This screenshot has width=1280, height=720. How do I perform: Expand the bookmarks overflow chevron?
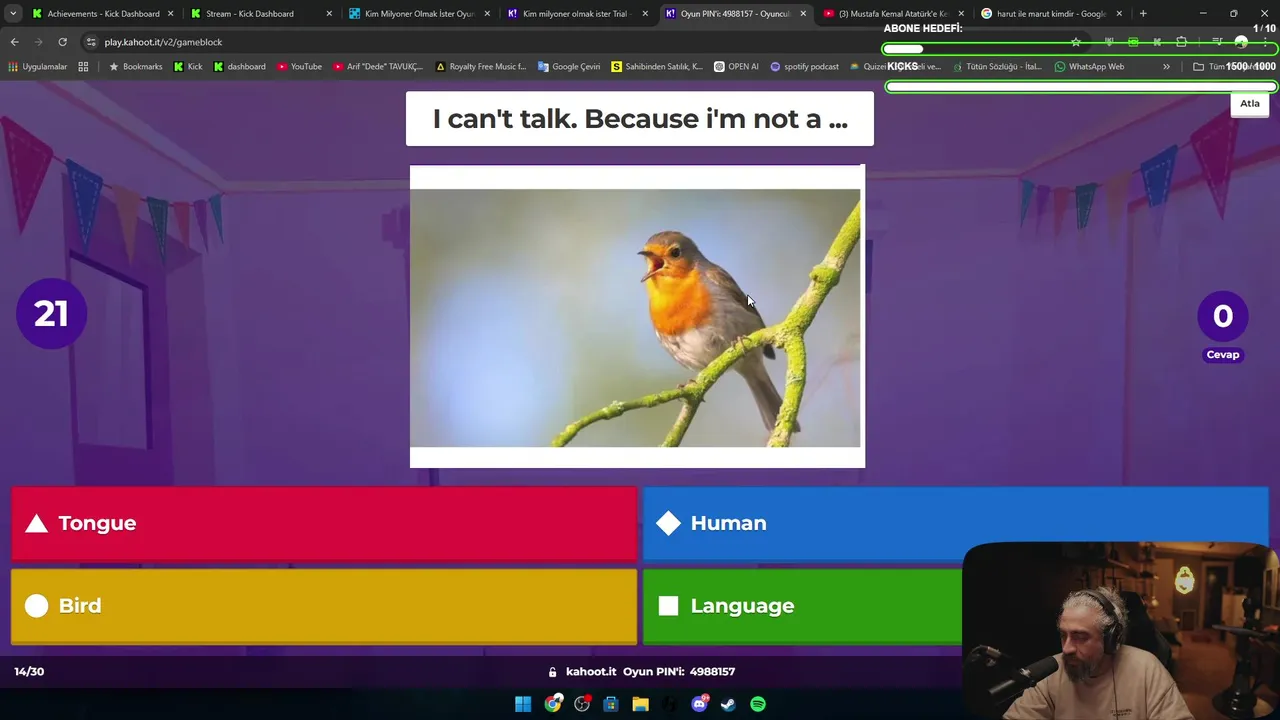[1166, 67]
